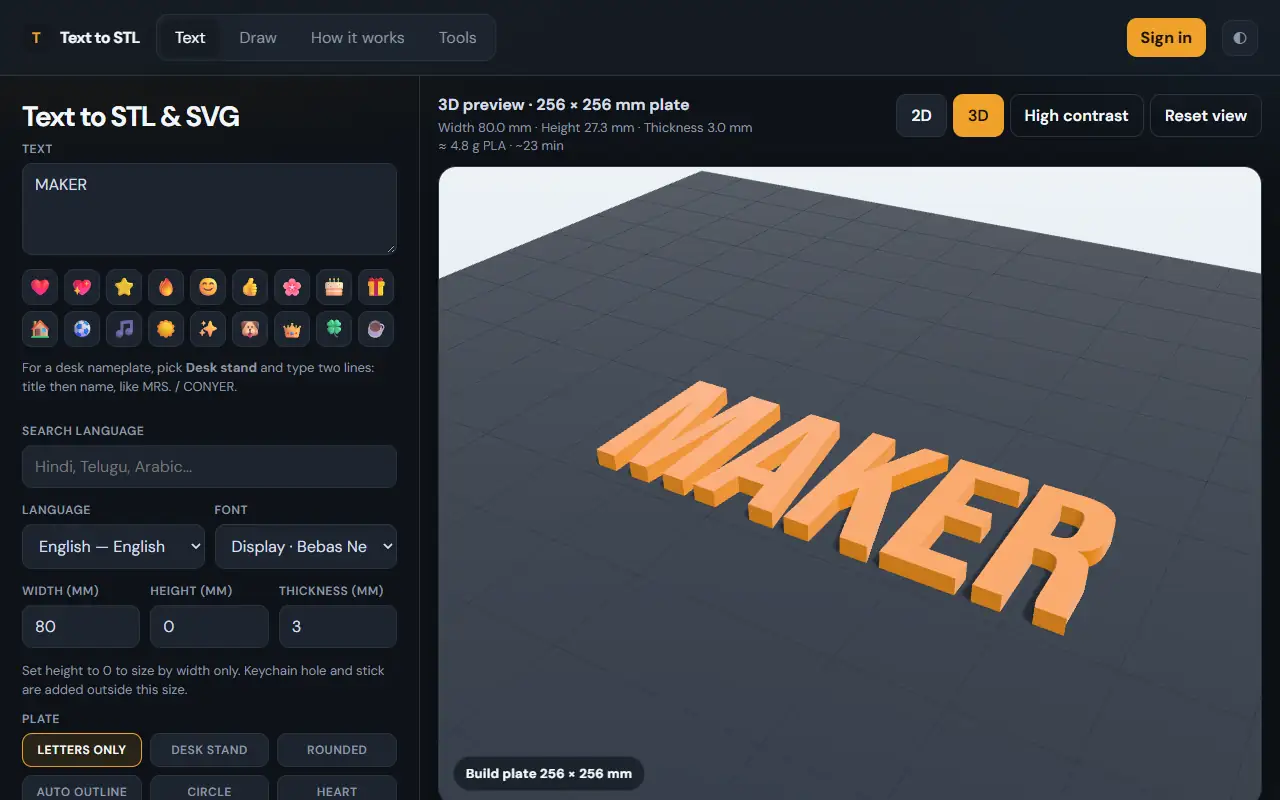The image size is (1280, 800).
Task: Toggle the light/dark theme button
Action: [1240, 38]
